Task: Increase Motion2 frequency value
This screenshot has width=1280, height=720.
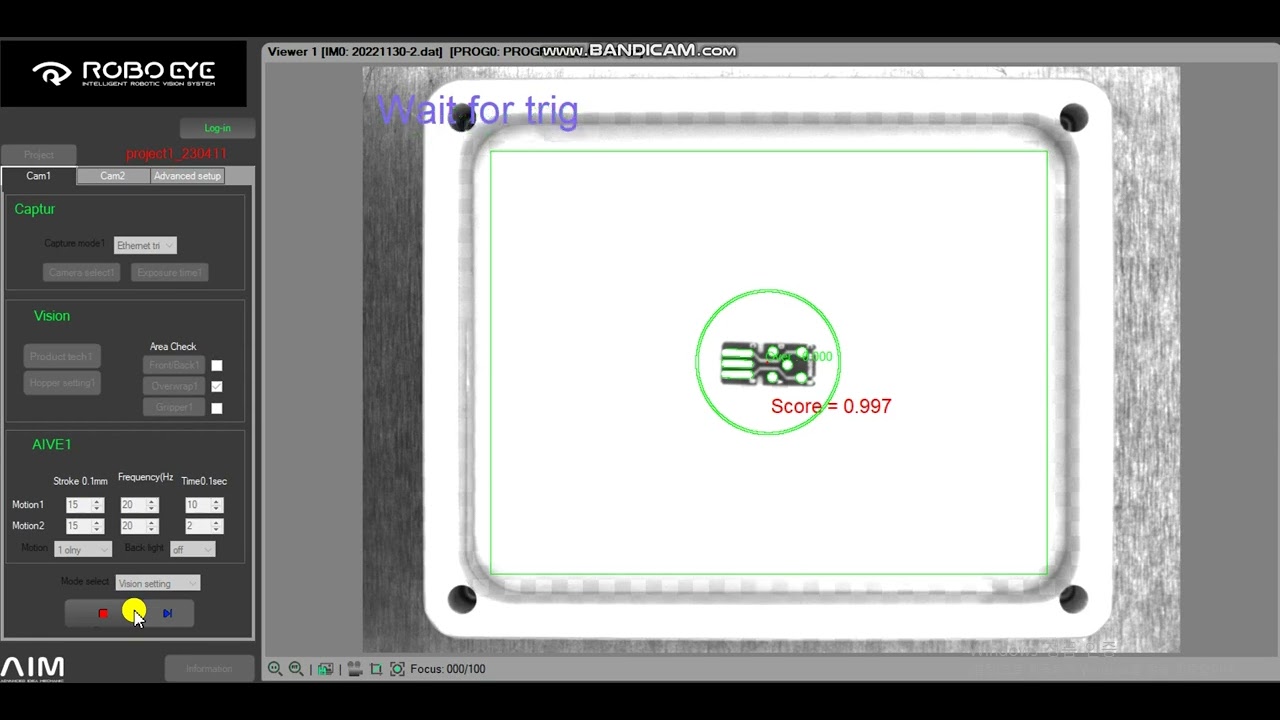Action: click(152, 523)
